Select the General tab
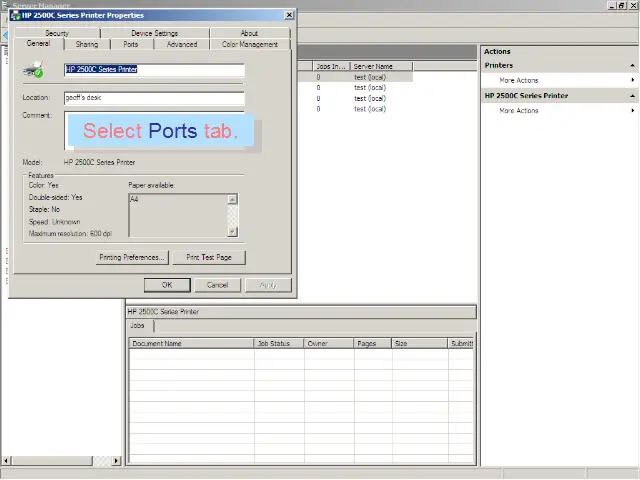The width and height of the screenshot is (640, 480). point(38,43)
